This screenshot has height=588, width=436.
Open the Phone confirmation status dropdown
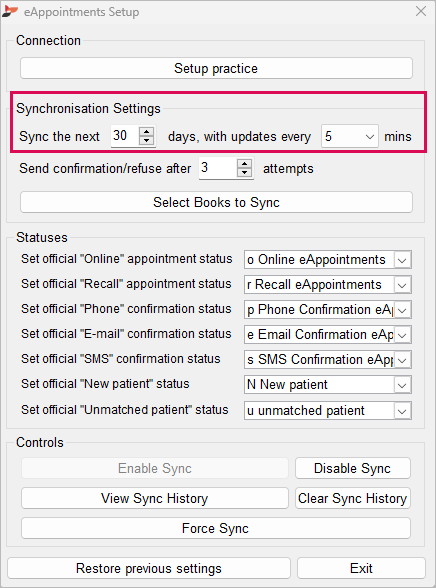tap(402, 310)
